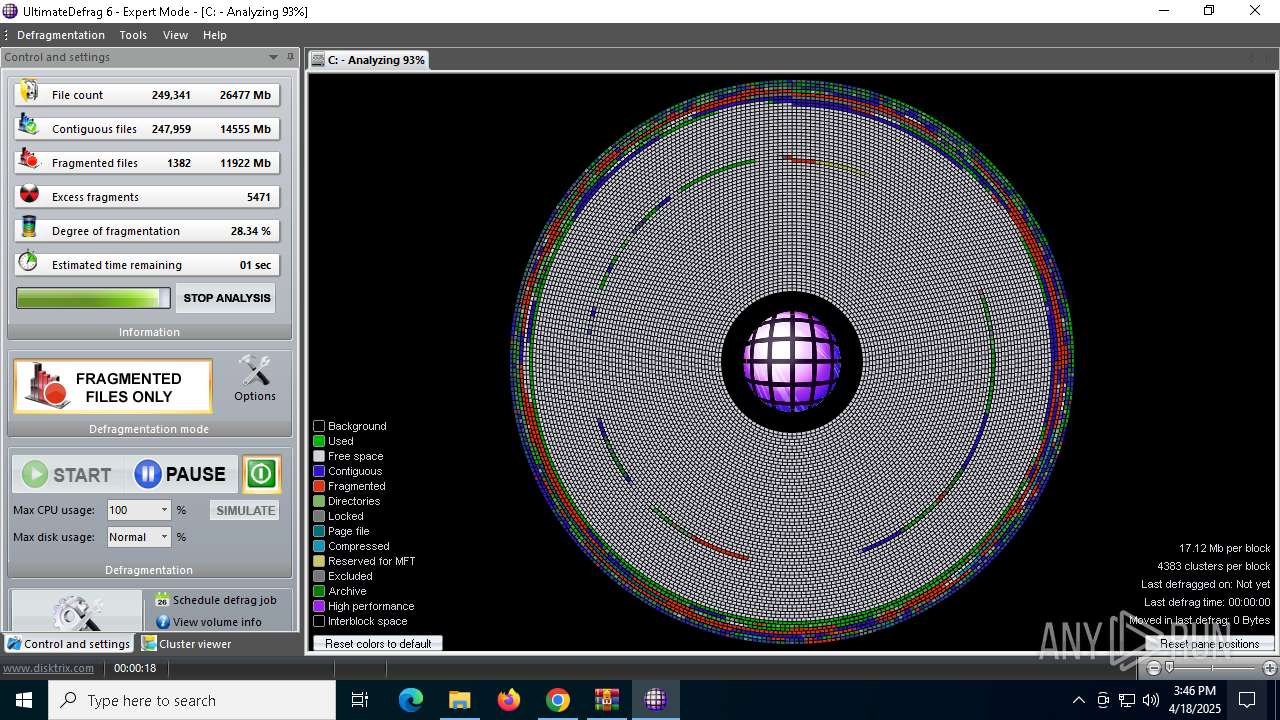1280x720 pixels.
Task: Click the Used color swatch
Action: point(319,441)
